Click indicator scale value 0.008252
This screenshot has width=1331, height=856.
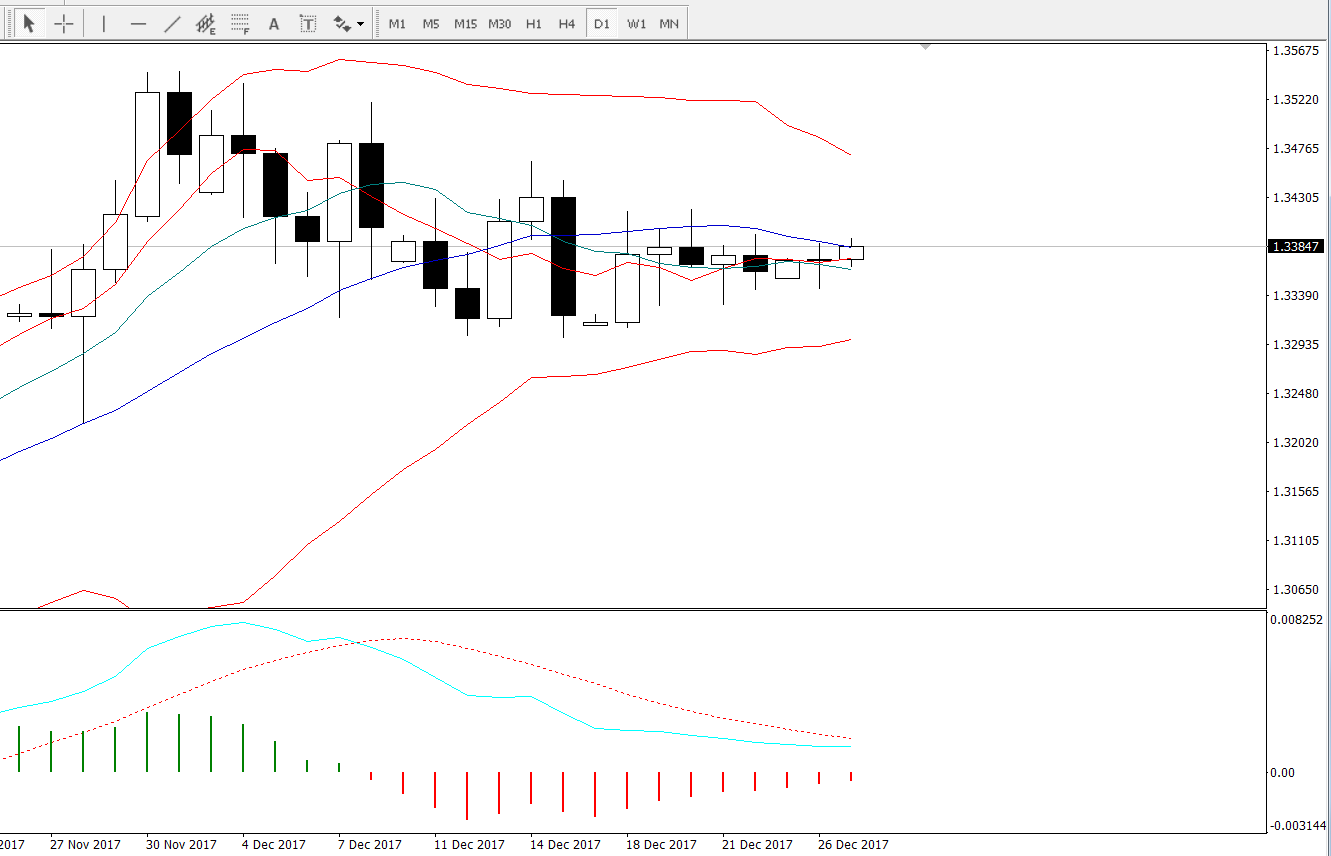pos(1299,620)
